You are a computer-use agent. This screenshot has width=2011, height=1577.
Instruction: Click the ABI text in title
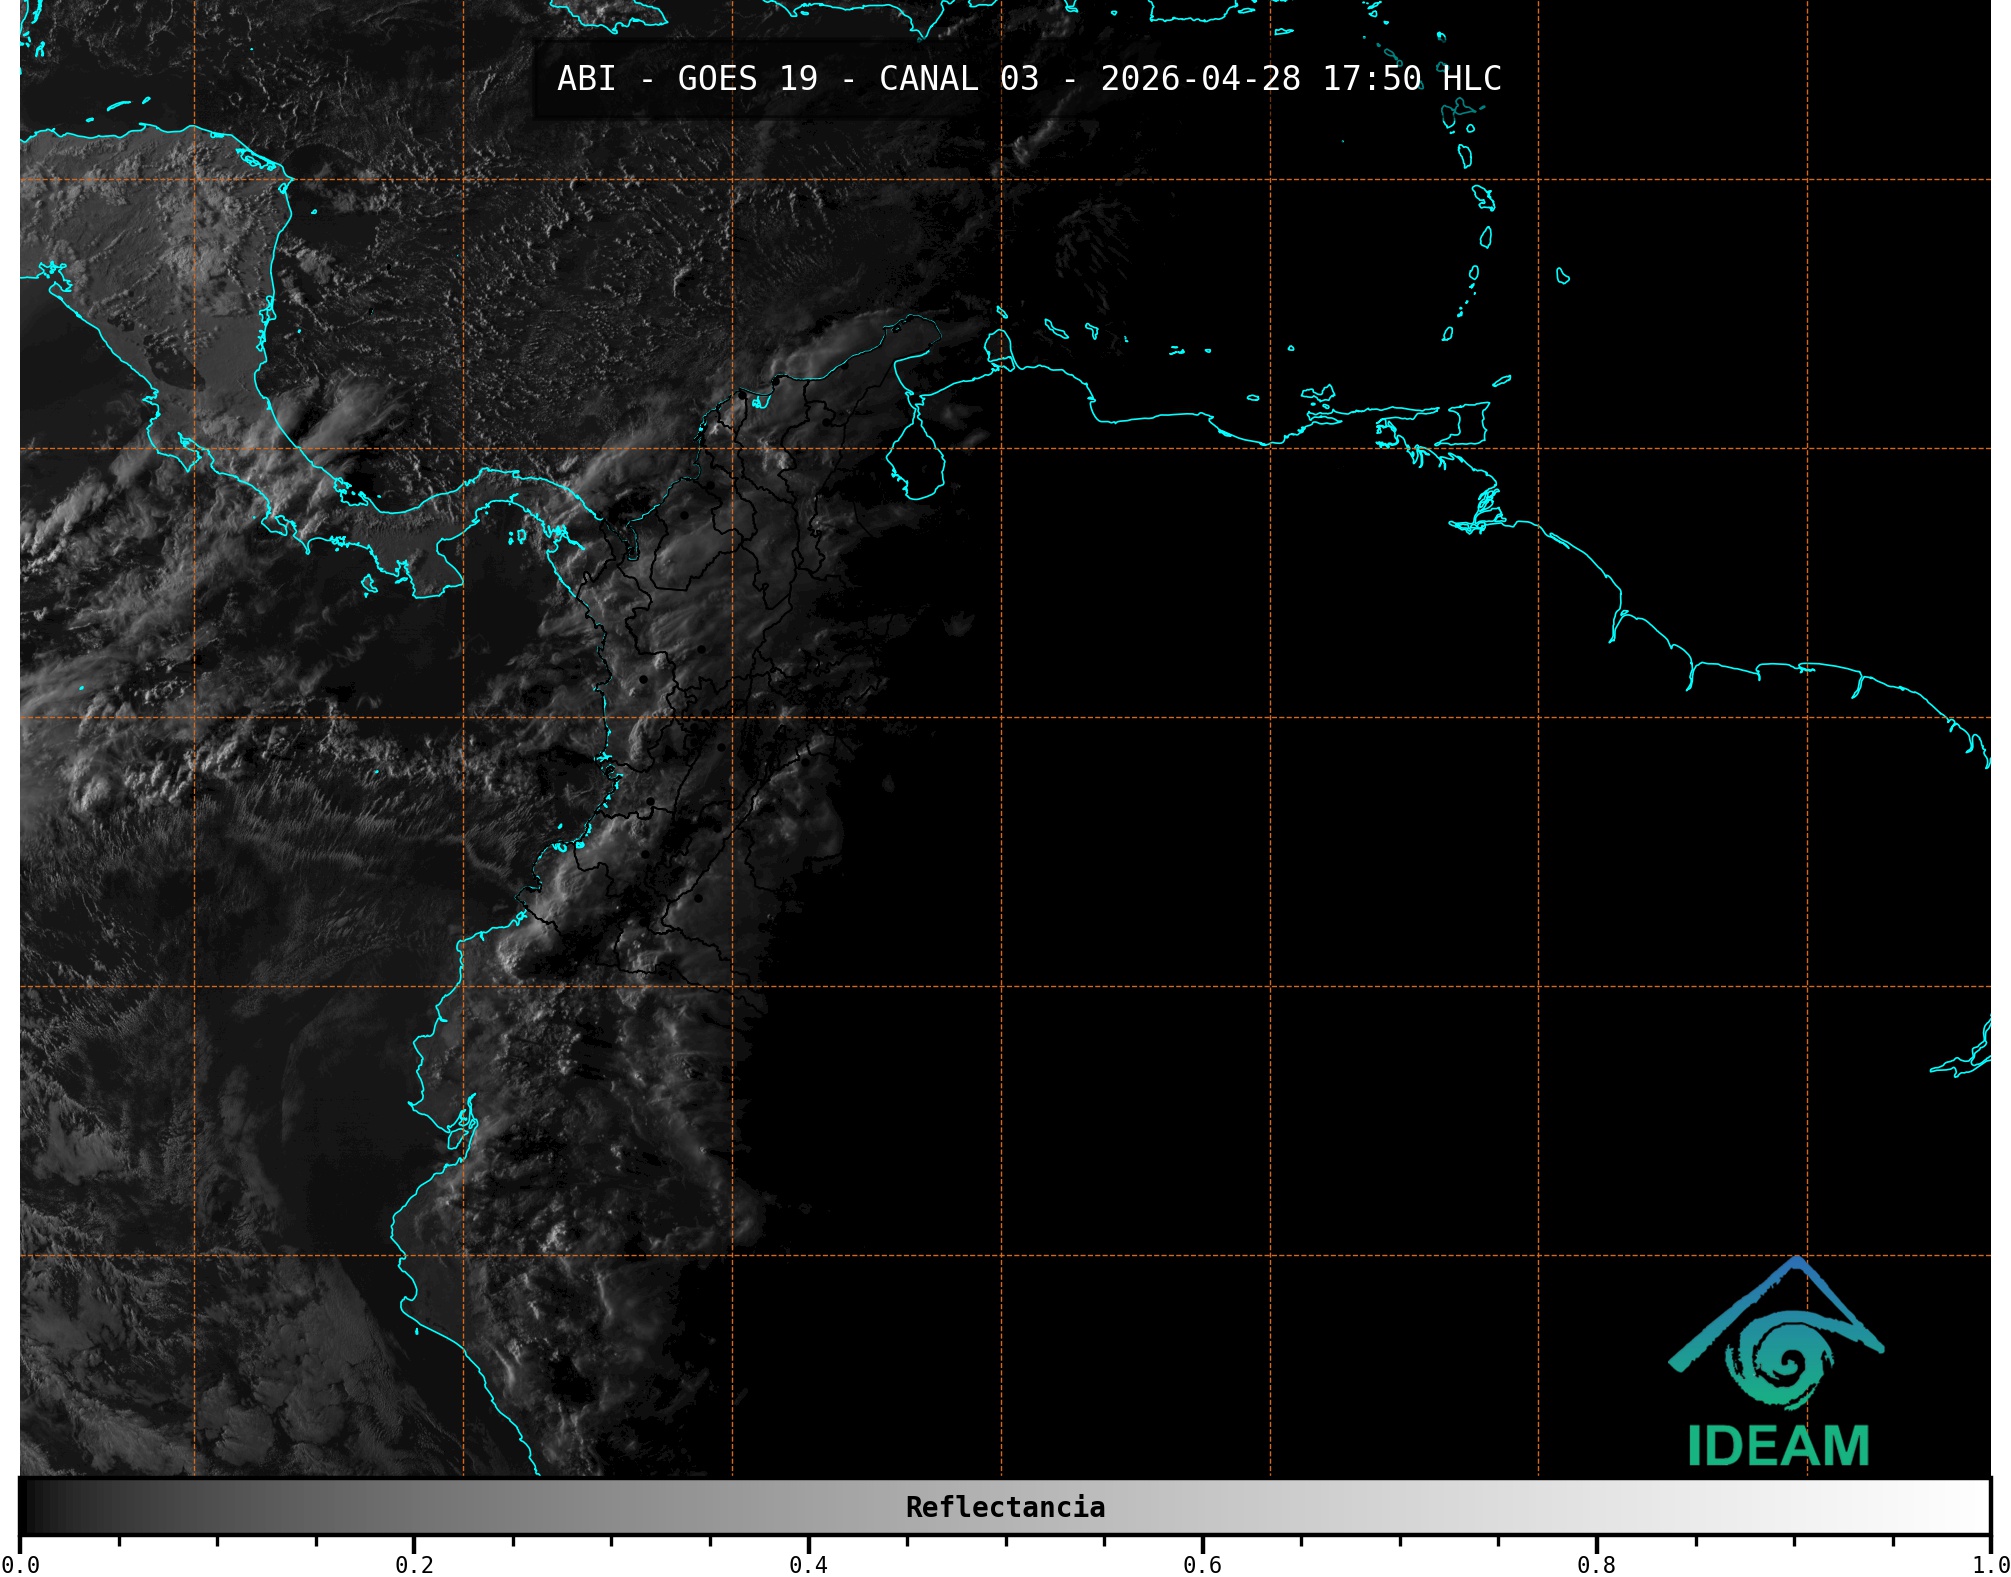pyautogui.click(x=586, y=79)
